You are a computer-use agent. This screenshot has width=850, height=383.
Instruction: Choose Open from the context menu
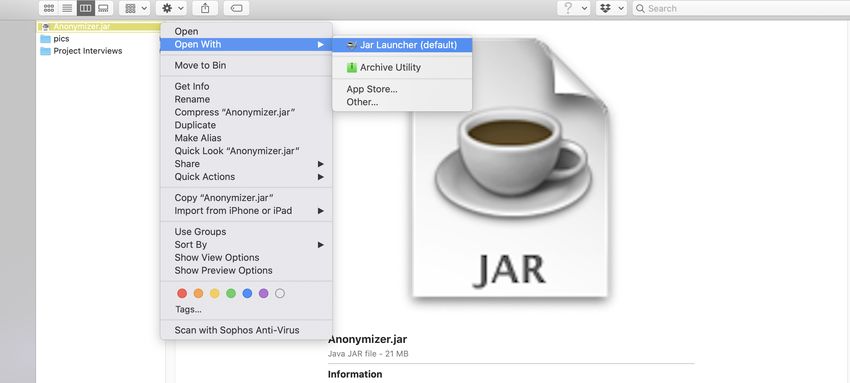pyautogui.click(x=246, y=31)
